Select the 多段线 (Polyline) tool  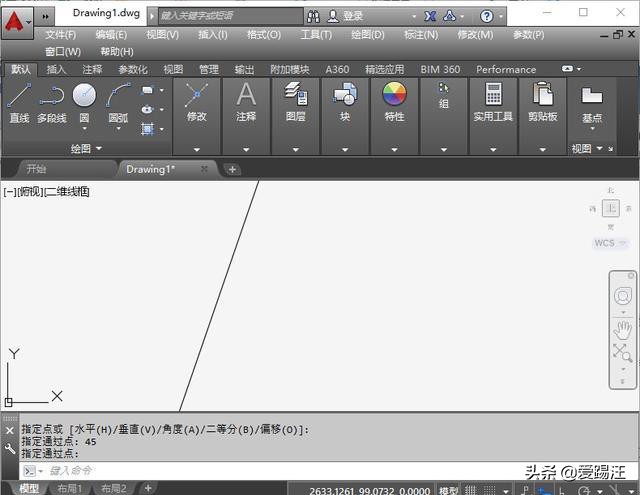pos(51,100)
